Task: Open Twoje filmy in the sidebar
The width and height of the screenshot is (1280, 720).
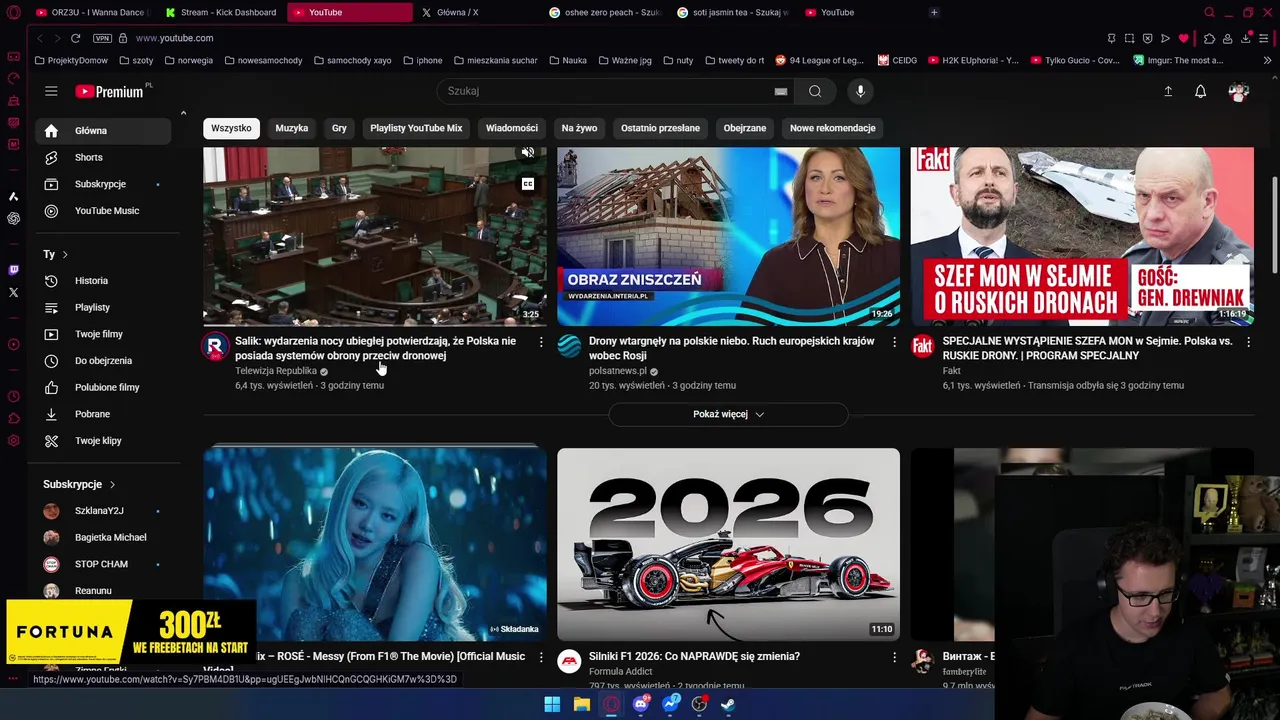Action: tap(103, 334)
